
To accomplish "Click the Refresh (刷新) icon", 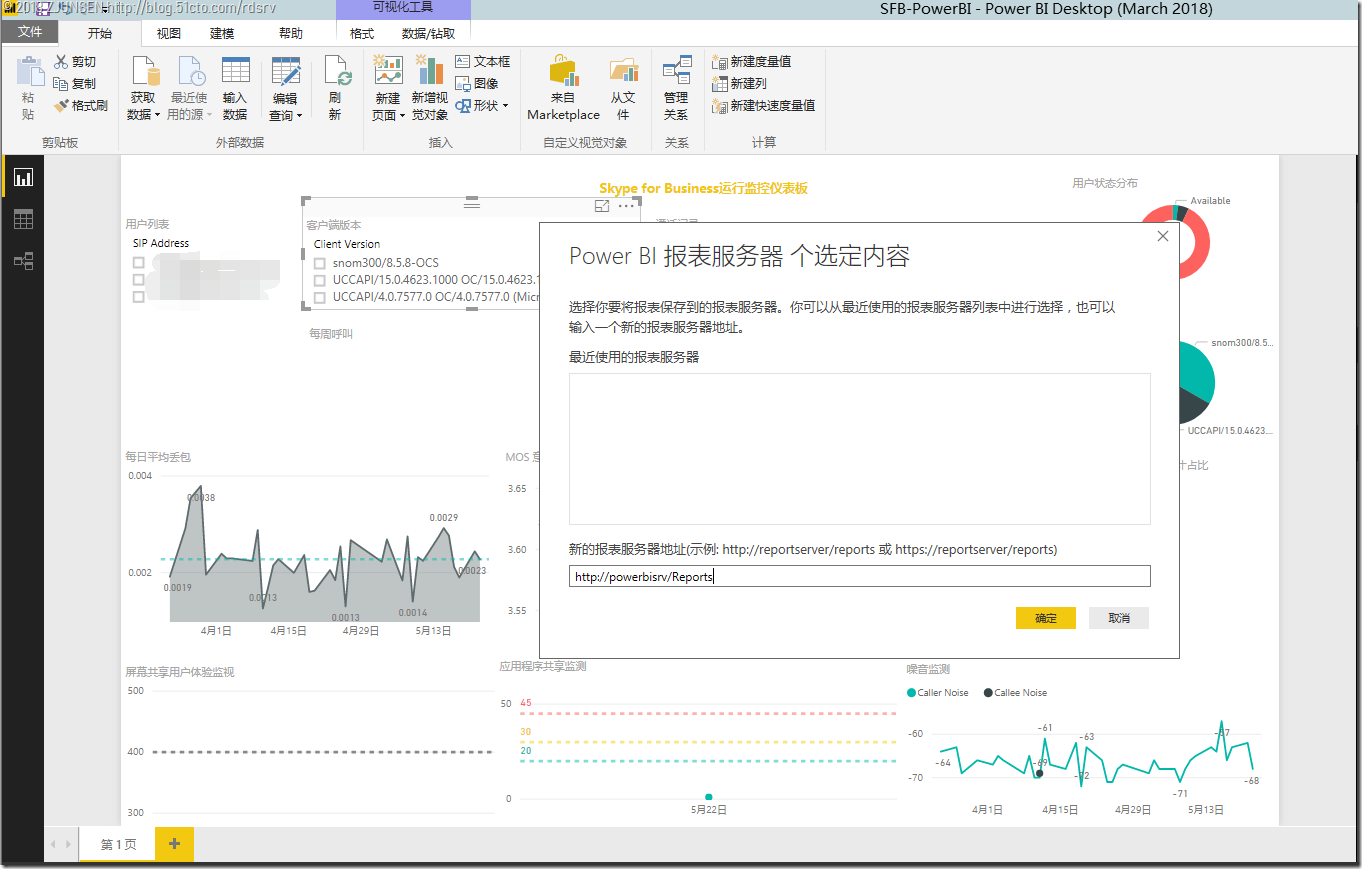I will (x=338, y=72).
